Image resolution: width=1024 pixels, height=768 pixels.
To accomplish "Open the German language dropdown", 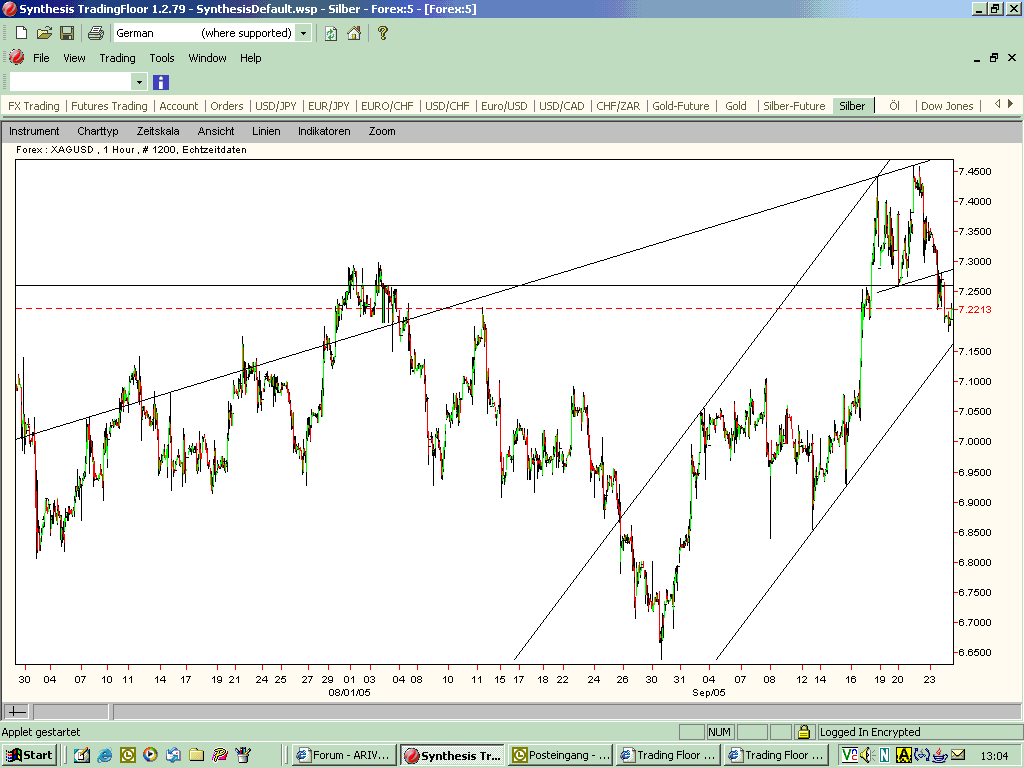I will tap(303, 33).
